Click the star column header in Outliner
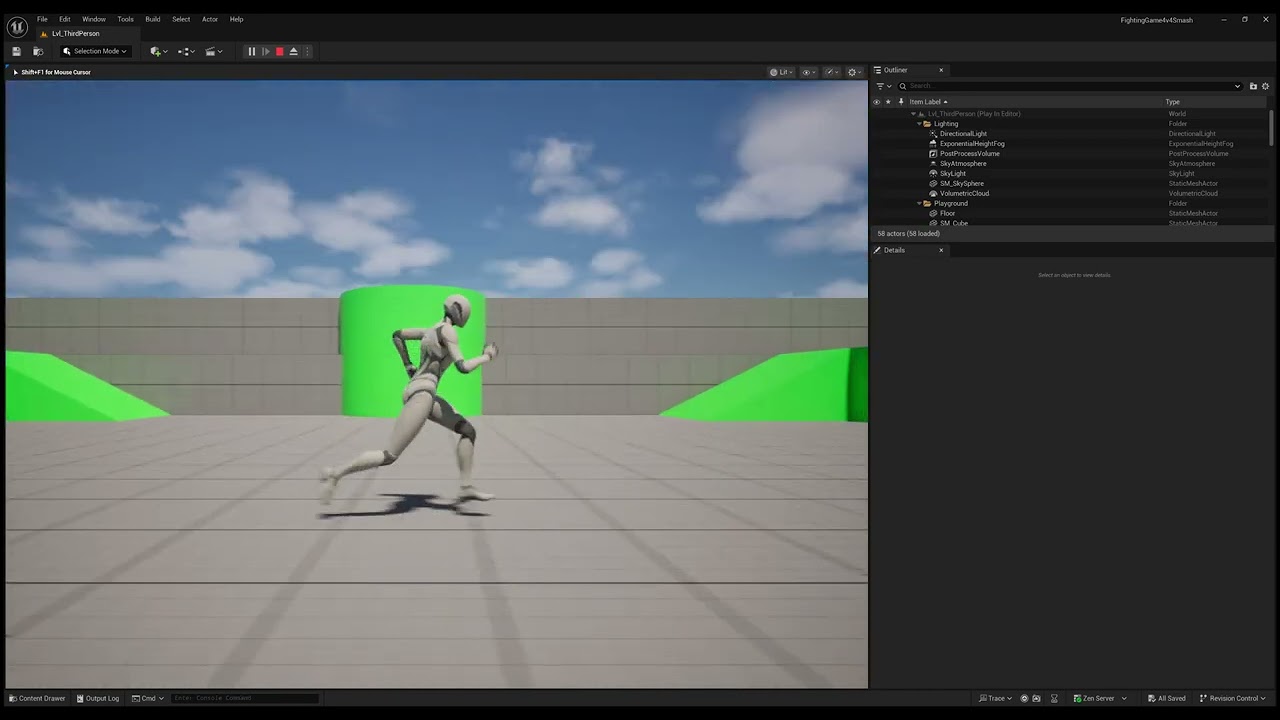 (888, 102)
